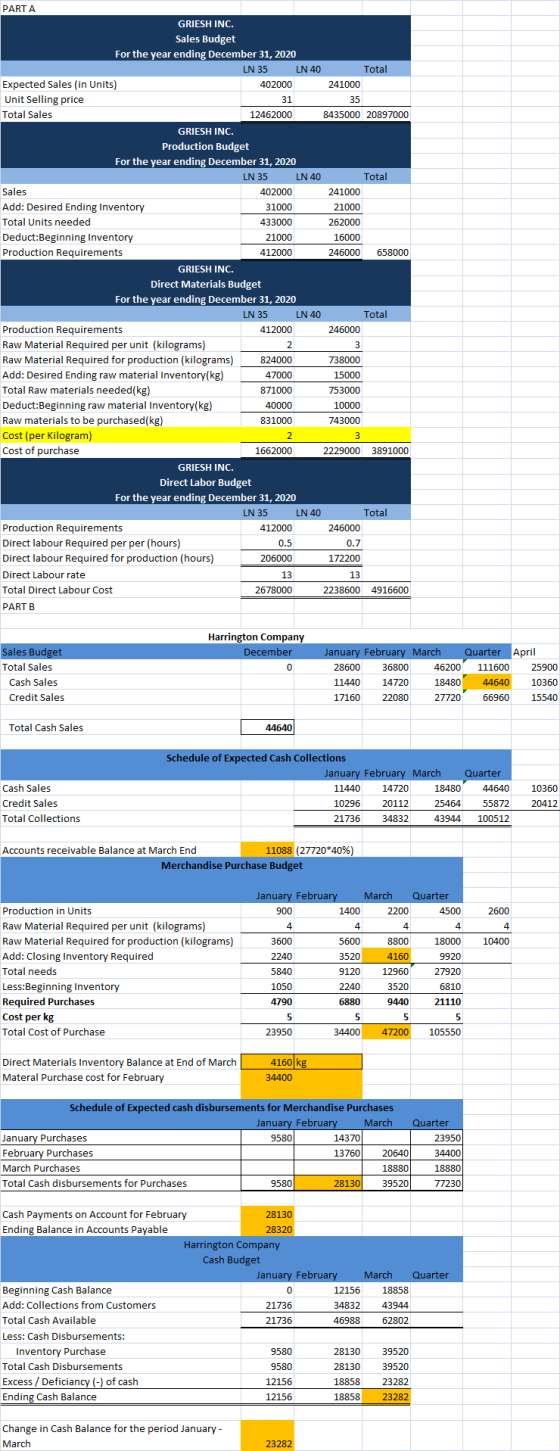
Task: Select the 'Materal Purchase cost for February' label
Action: pyautogui.click(x=76, y=1077)
